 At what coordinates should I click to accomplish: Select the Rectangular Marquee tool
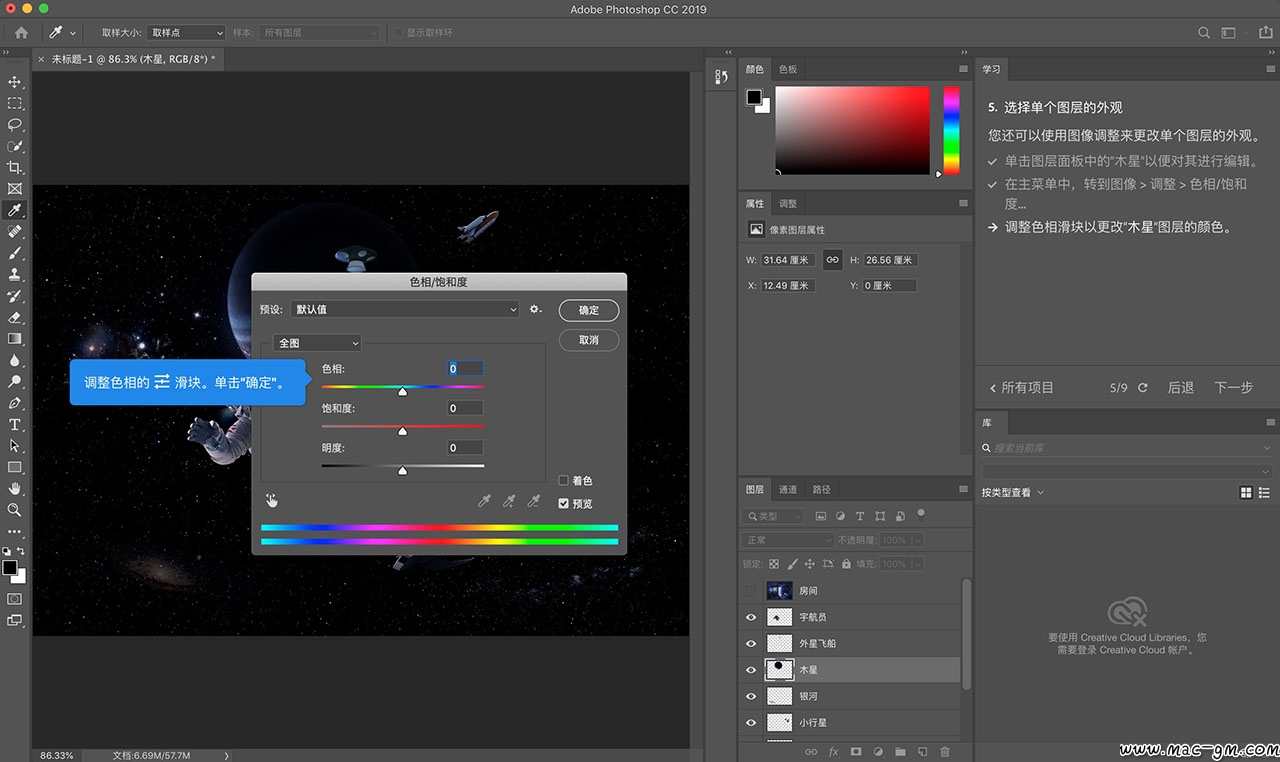click(x=15, y=103)
